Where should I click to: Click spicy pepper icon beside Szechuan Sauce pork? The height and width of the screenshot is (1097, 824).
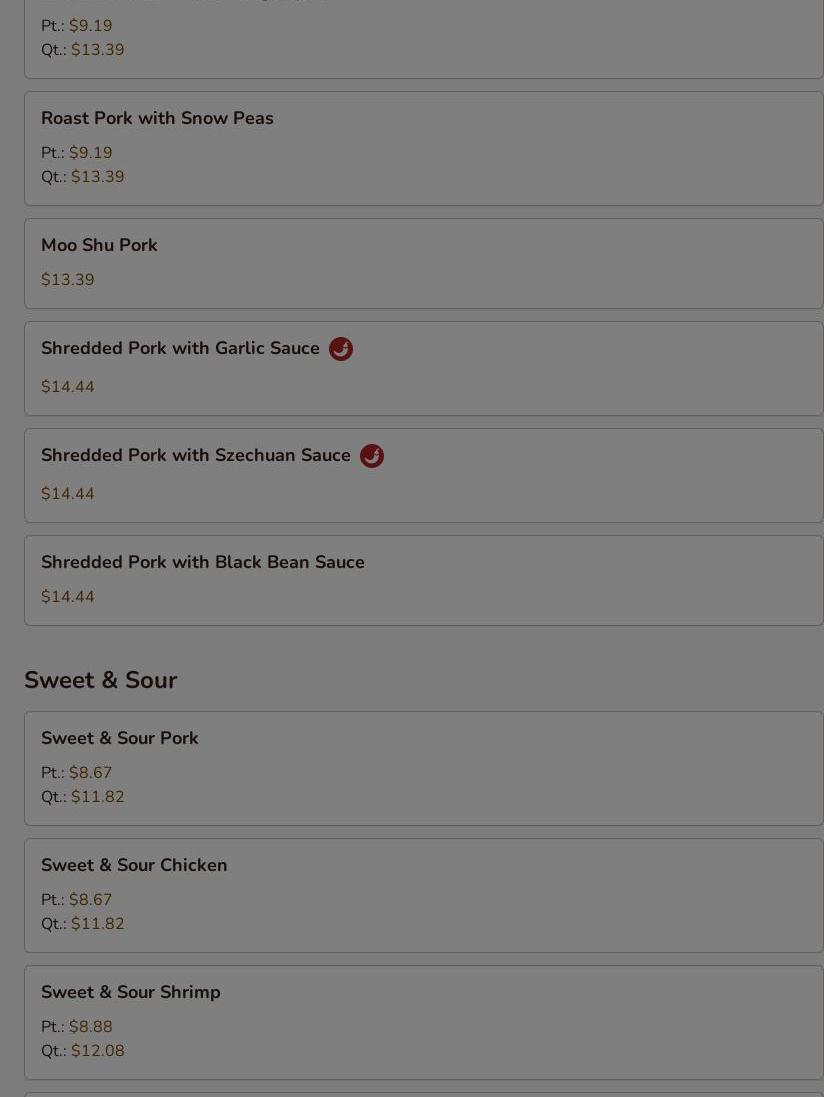coord(371,455)
